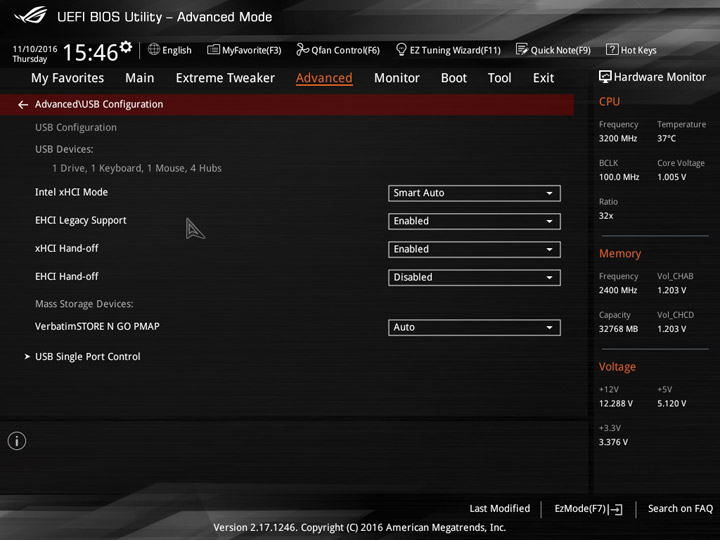The width and height of the screenshot is (720, 540).
Task: Click the back arrow in the breadcrumb bar
Action: [x=23, y=105]
